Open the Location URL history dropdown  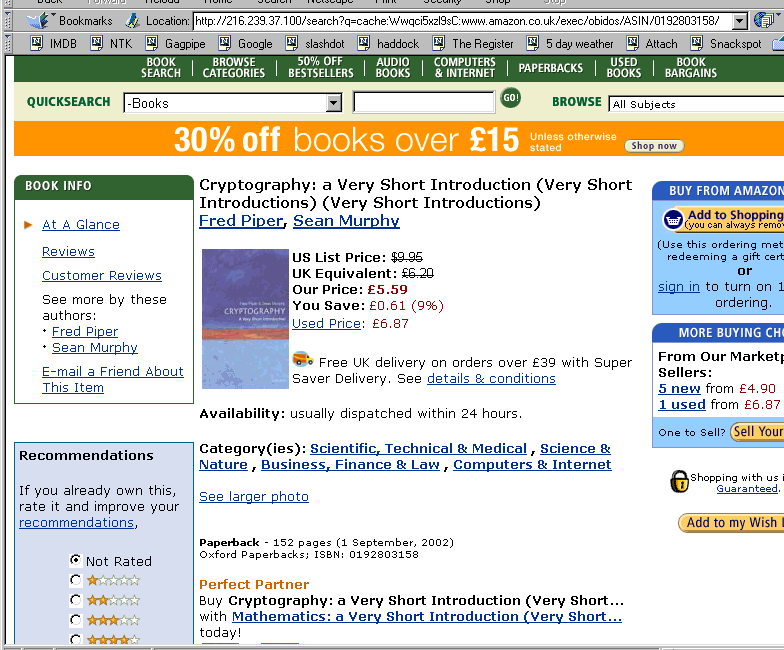point(740,21)
